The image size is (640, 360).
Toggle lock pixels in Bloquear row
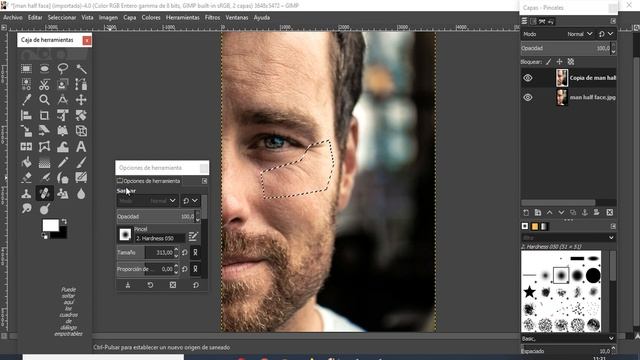(x=549, y=62)
